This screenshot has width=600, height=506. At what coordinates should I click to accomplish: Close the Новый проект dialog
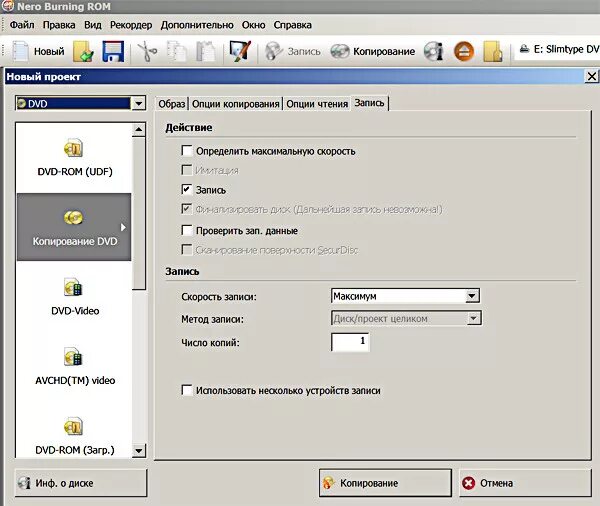[592, 77]
